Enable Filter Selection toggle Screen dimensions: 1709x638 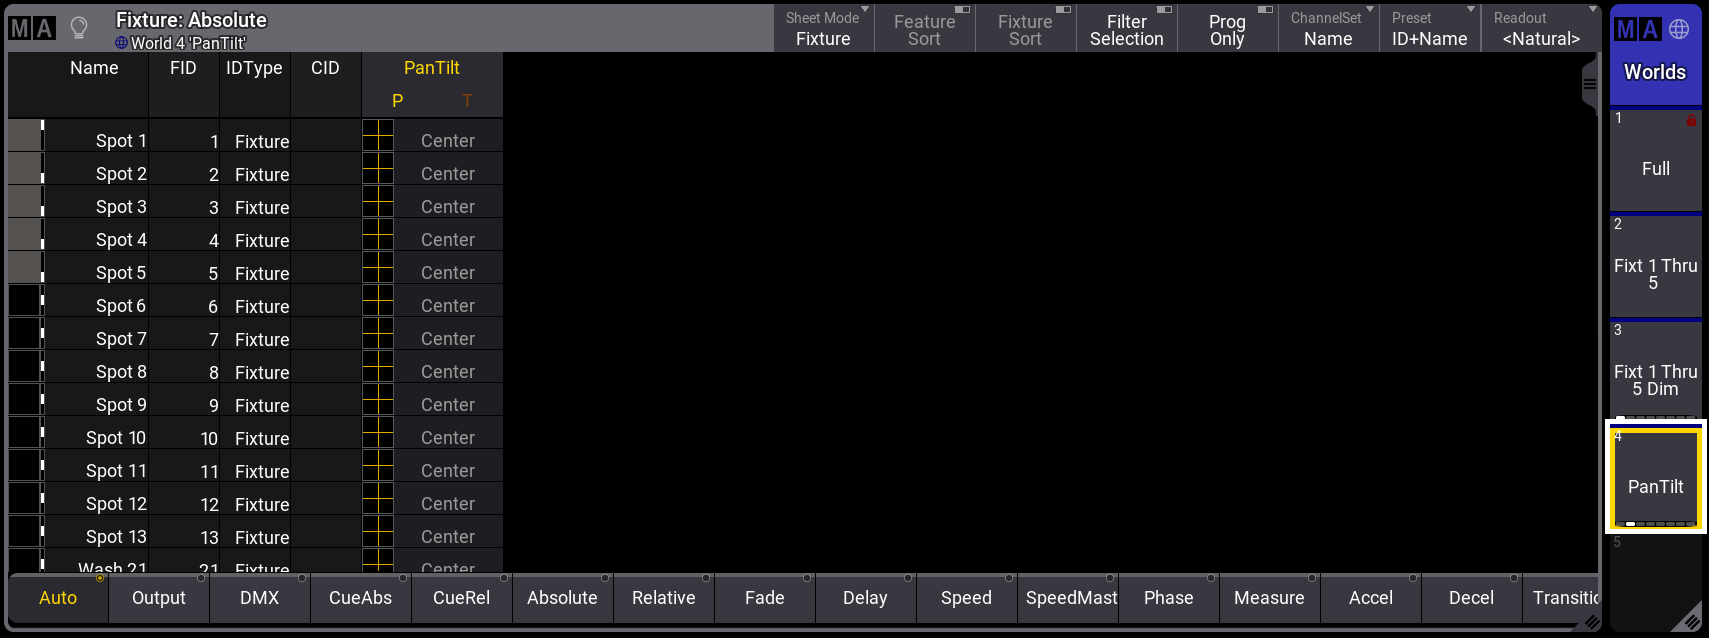tap(1126, 29)
